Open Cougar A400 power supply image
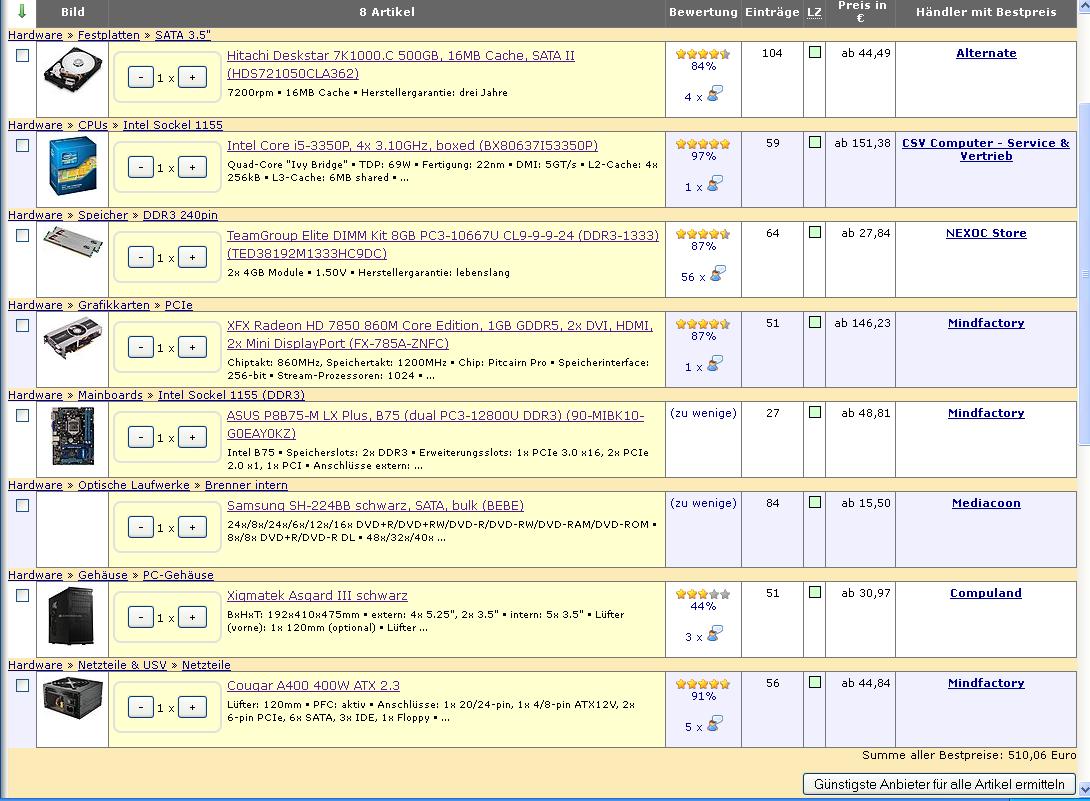 pos(72,699)
